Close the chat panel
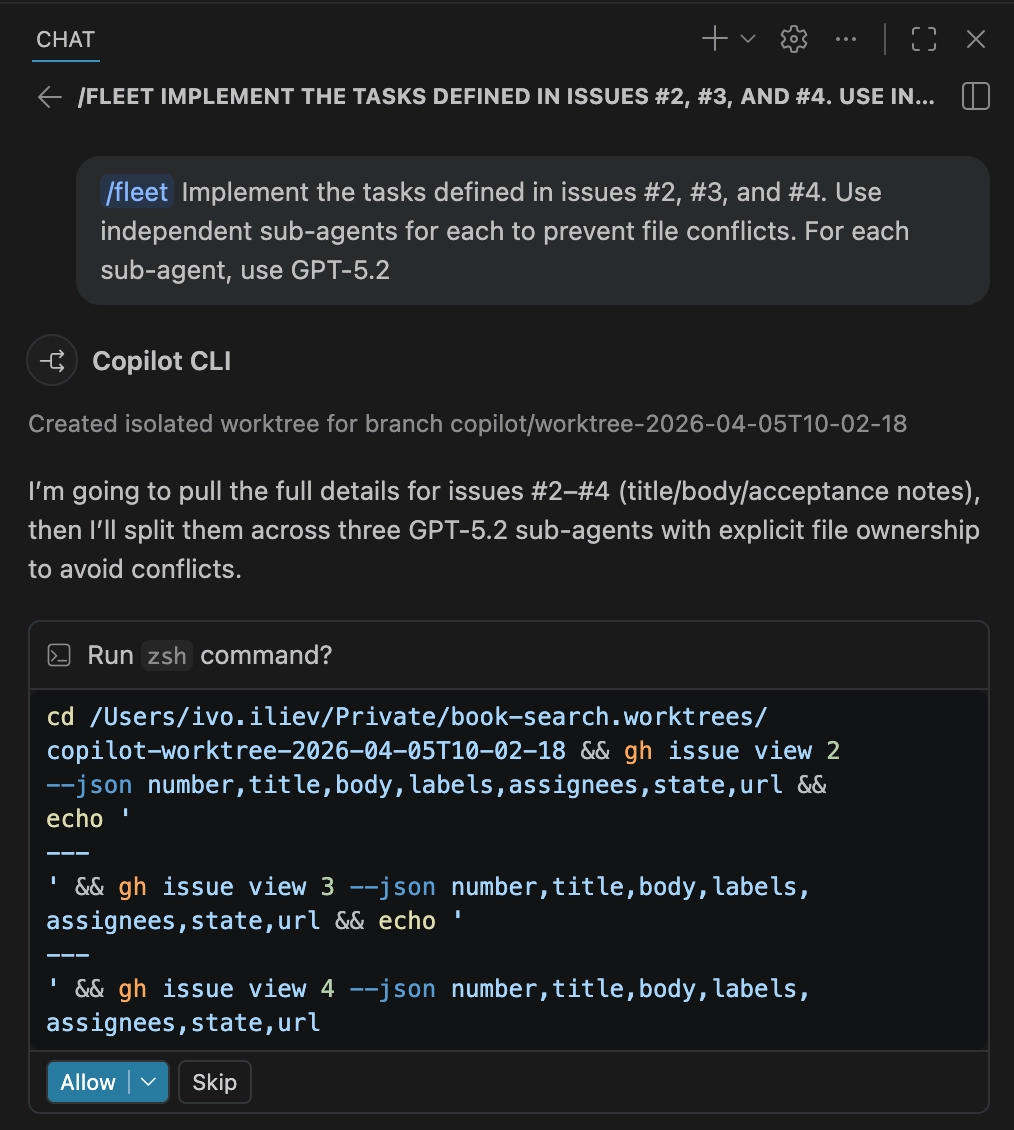1014x1130 pixels. (x=976, y=39)
